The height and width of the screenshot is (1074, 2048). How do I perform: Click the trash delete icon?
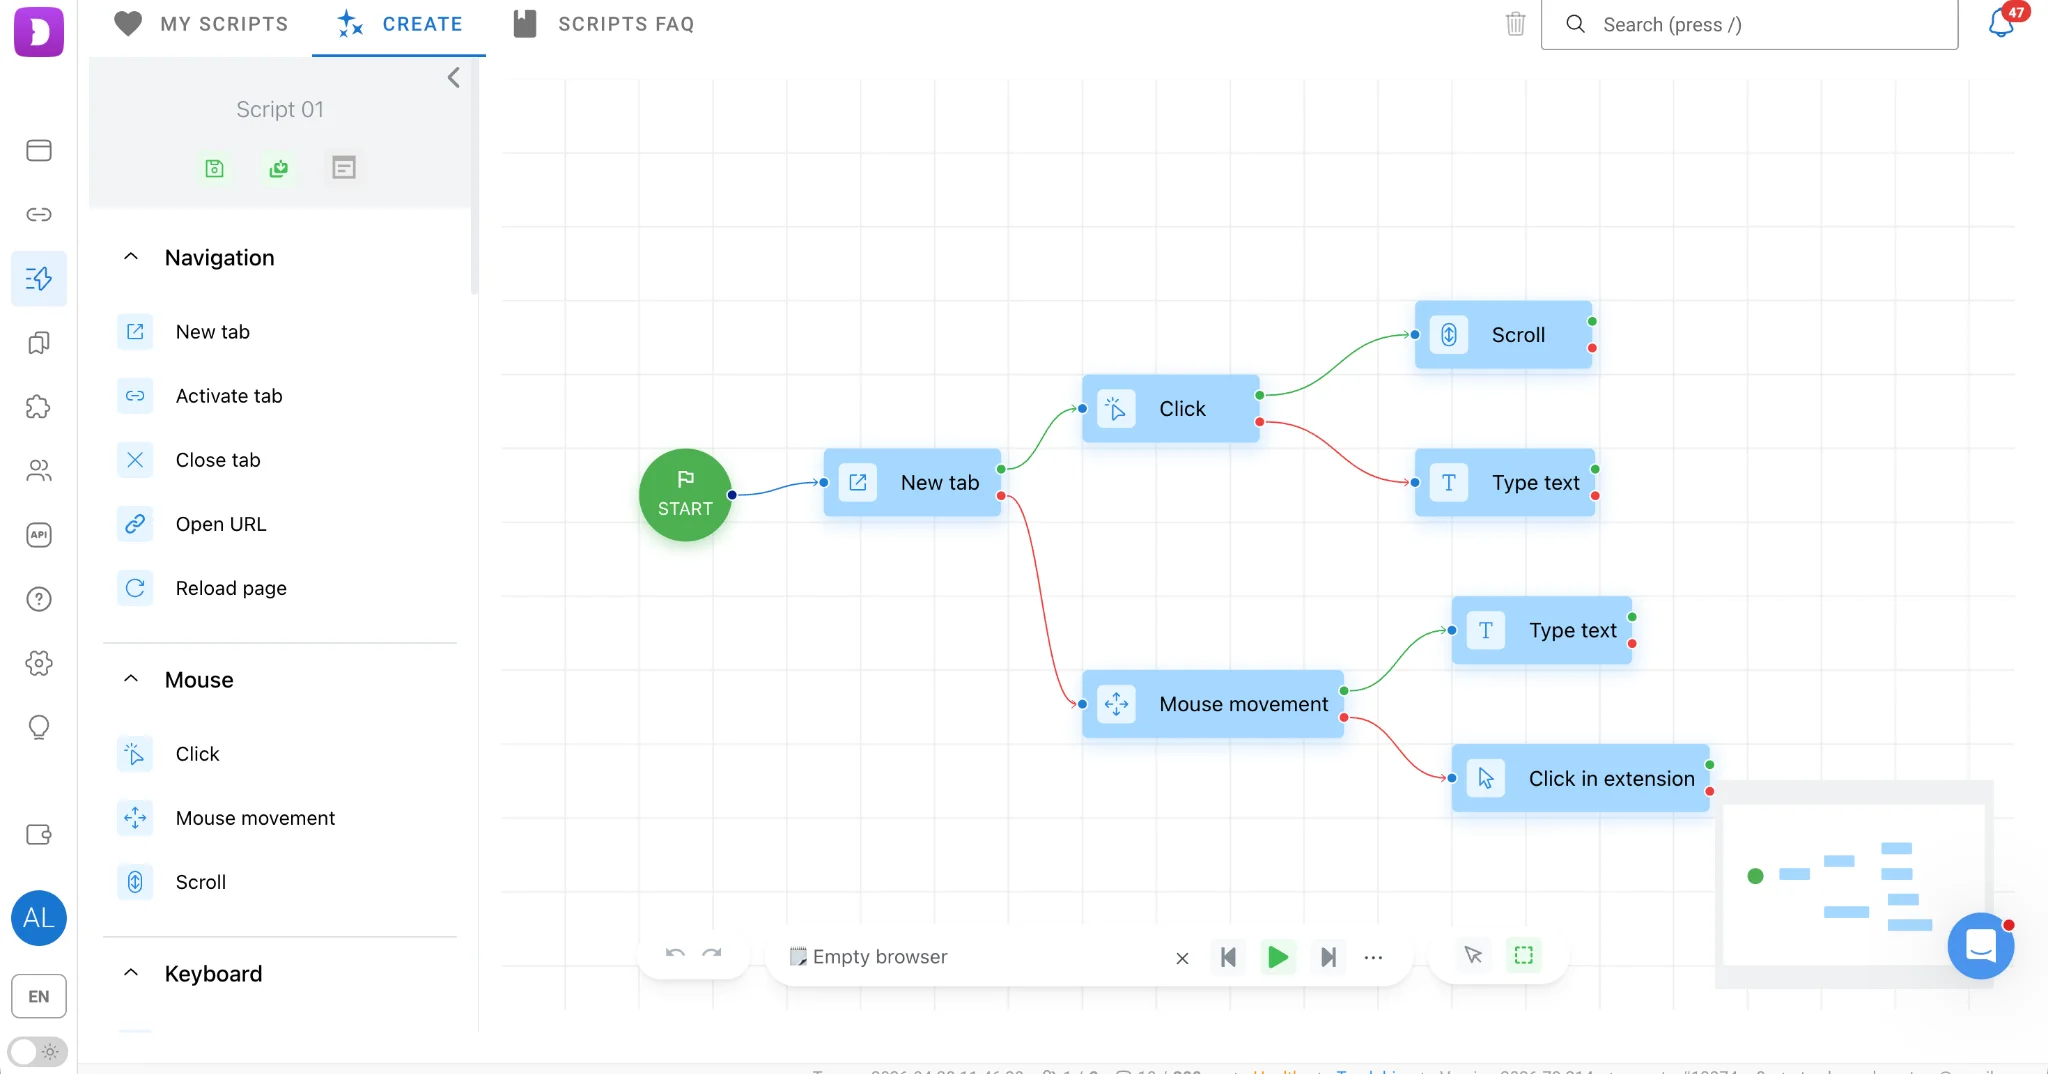(1515, 24)
